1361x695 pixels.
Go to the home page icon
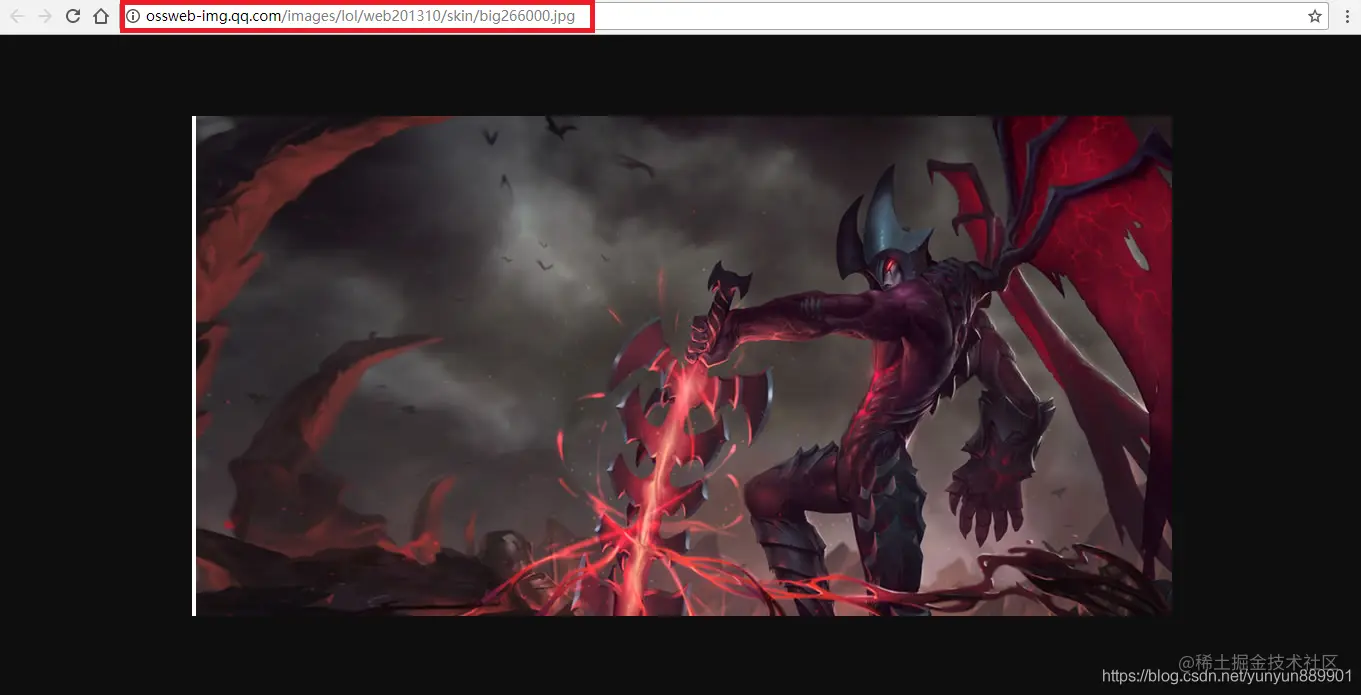tap(100, 16)
